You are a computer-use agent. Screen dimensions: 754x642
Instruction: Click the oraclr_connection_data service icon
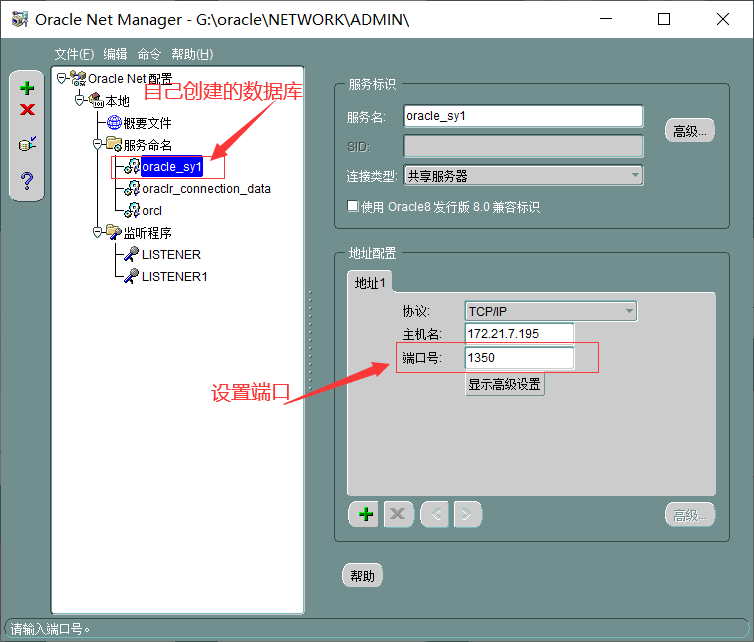point(132,188)
